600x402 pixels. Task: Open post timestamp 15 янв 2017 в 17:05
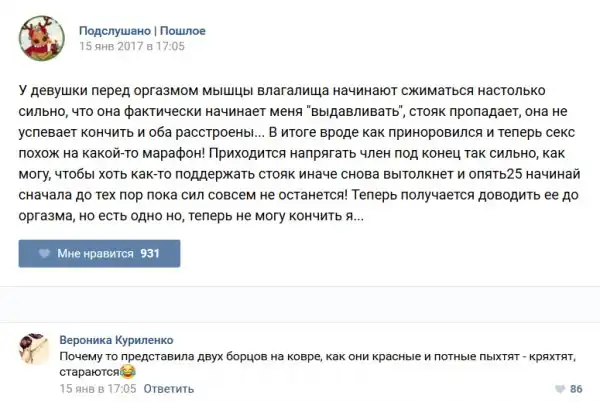click(x=132, y=46)
